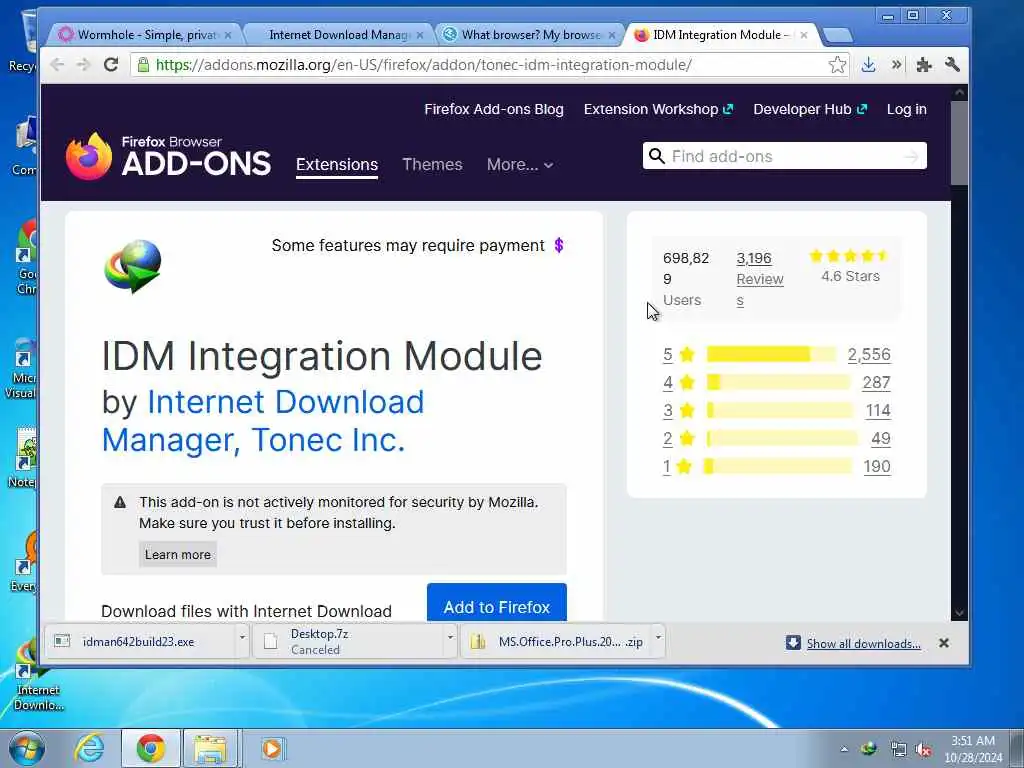Filter reviews by 3 stars
The width and height of the screenshot is (1024, 768).
tap(667, 411)
